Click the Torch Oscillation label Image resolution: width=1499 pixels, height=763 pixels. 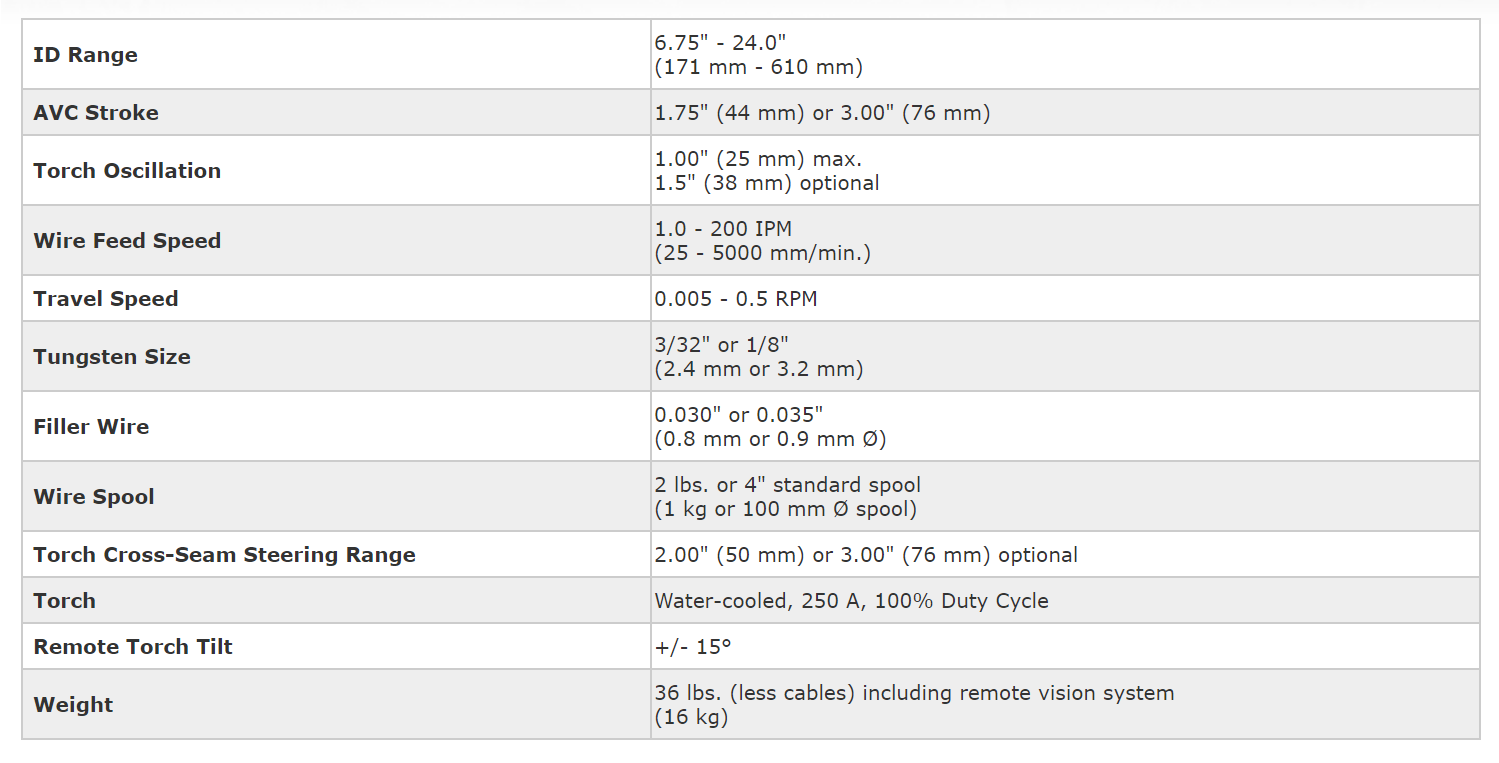coord(127,171)
